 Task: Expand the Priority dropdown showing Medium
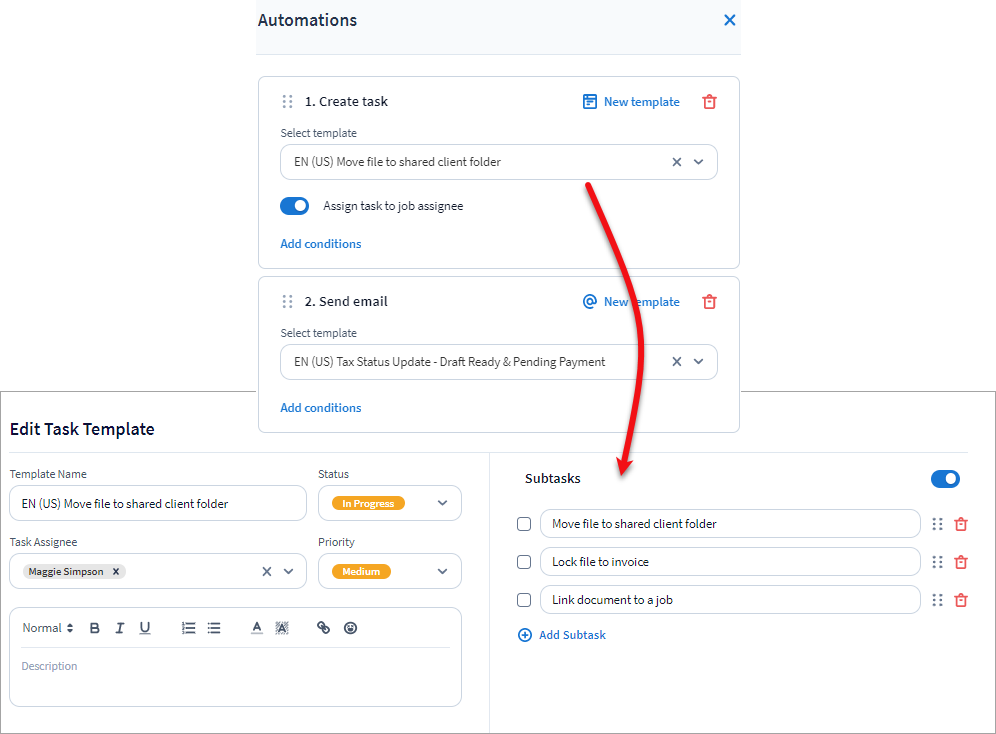click(442, 572)
